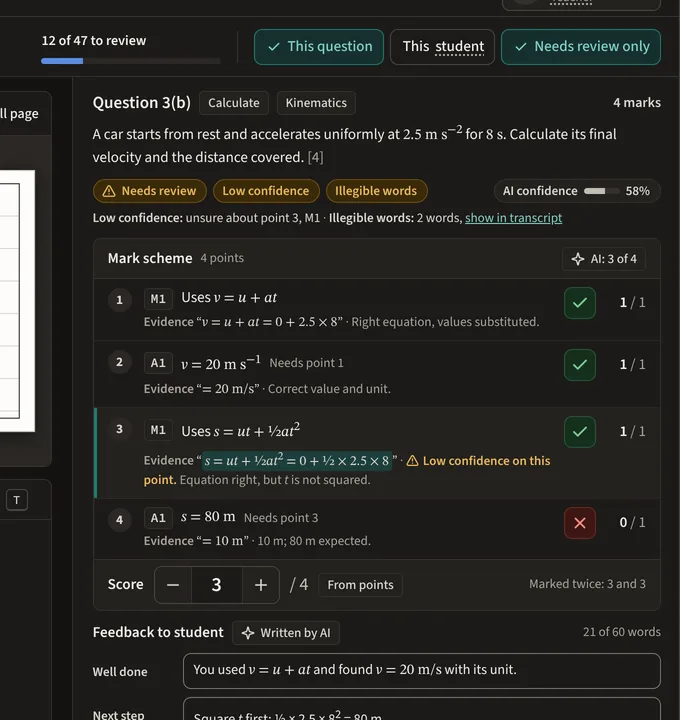Screen dimensions: 680x720
Task: Click the warning triangle in Needs review
Action: point(109,191)
